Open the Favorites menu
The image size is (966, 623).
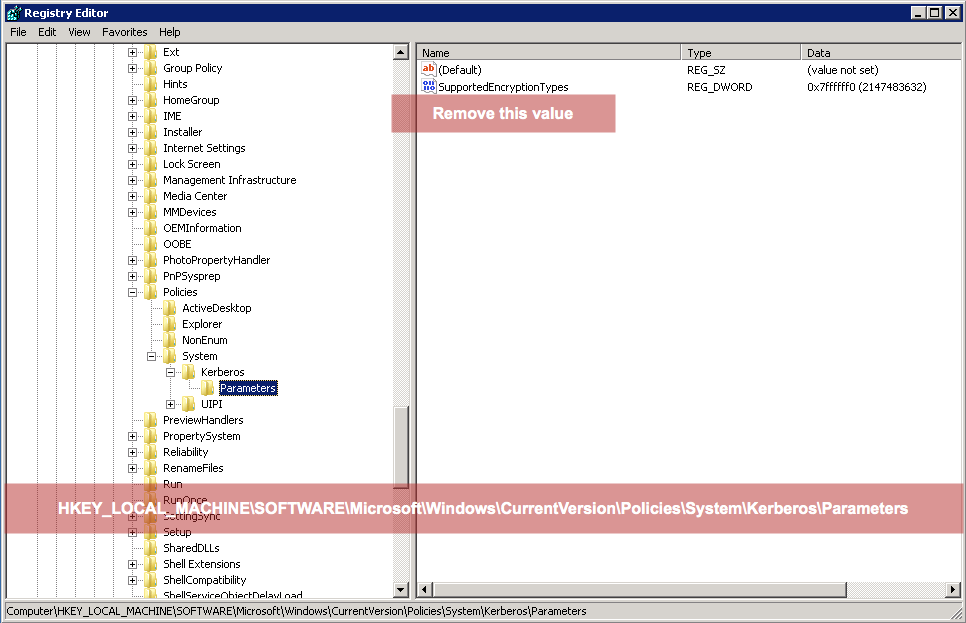[124, 32]
